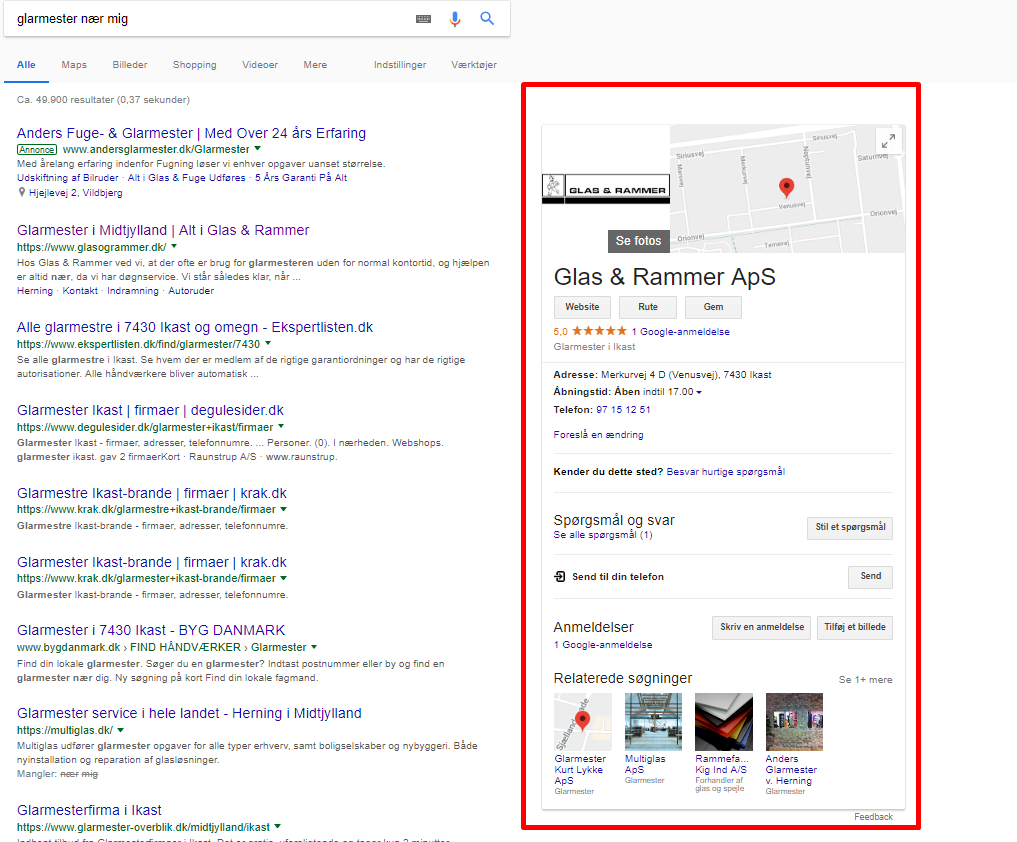Viewport: 1017px width, 842px height.
Task: Open Værktøjer options
Action: [x=474, y=65]
